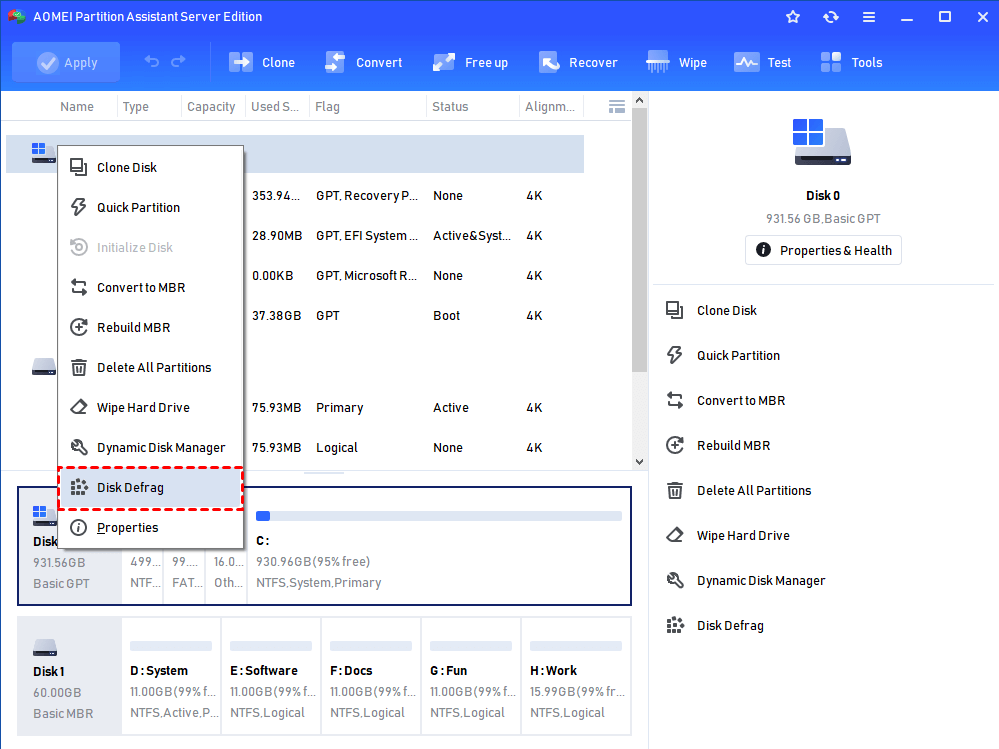The height and width of the screenshot is (749, 999).
Task: Click the Disk 1 drive icon in disk map
Action: (45, 648)
